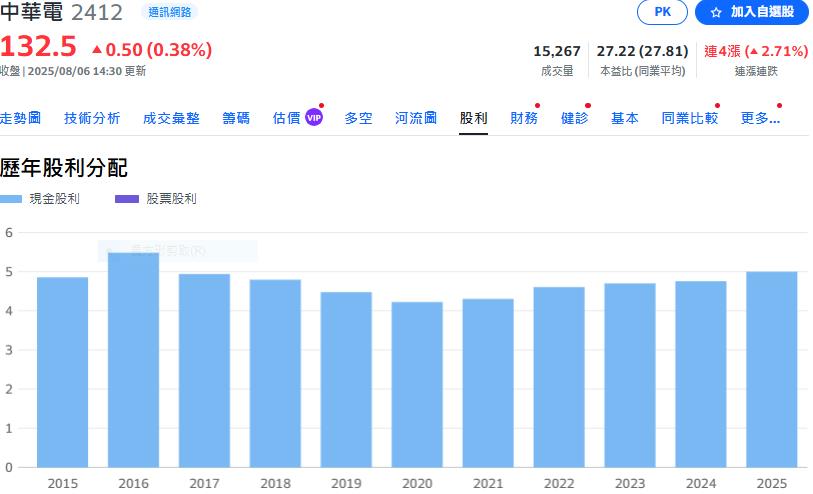Switch to the 技術分析 tab
Image resolution: width=813 pixels, height=494 pixels.
coord(92,118)
